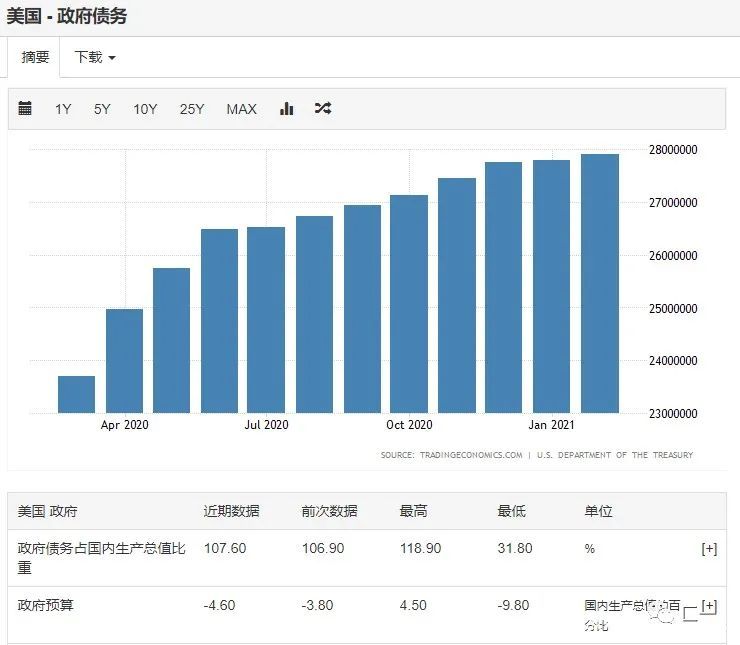Screen dimensions: 740x645
Task: Click the 美国 政府 table header
Action: (x=47, y=511)
